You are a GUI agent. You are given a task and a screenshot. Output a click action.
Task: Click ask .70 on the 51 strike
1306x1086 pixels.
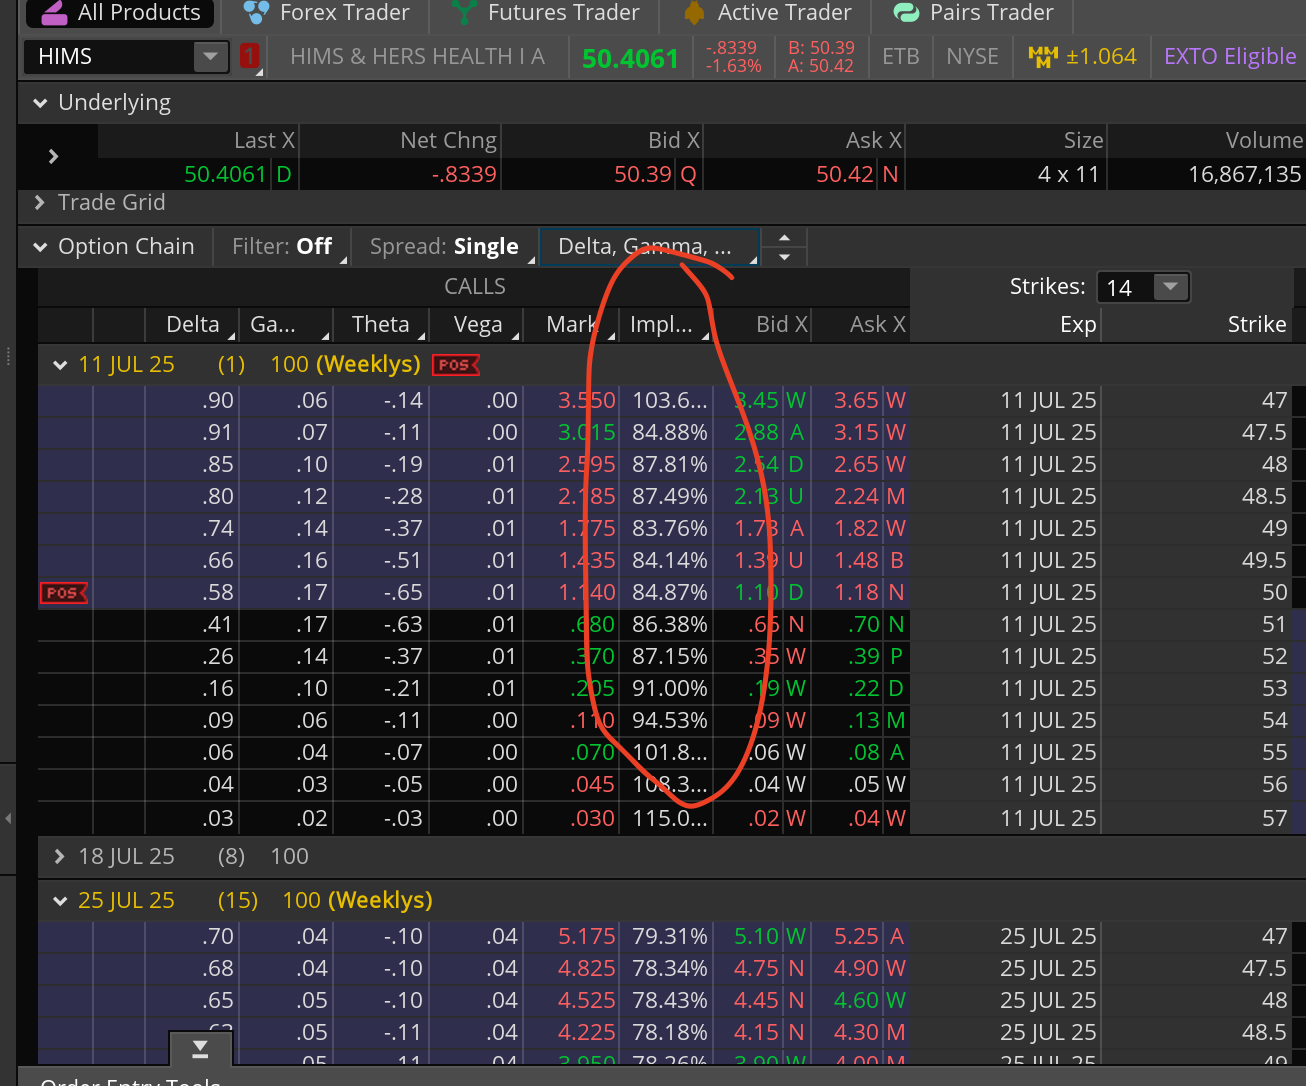point(865,625)
